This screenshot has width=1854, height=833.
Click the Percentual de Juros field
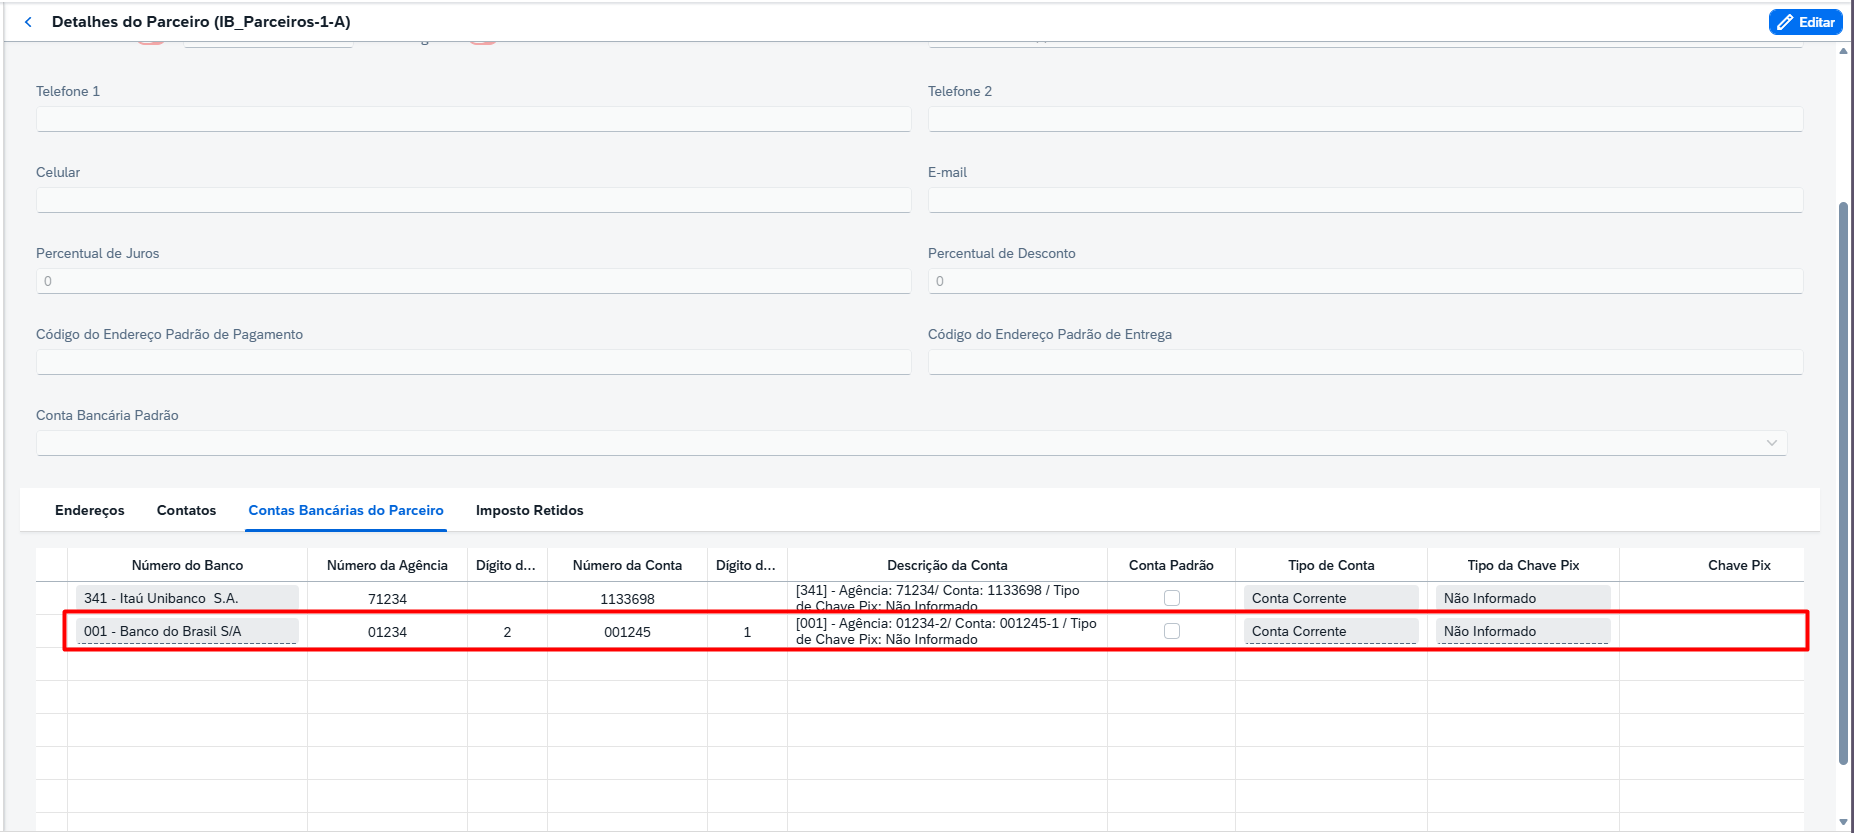click(473, 281)
